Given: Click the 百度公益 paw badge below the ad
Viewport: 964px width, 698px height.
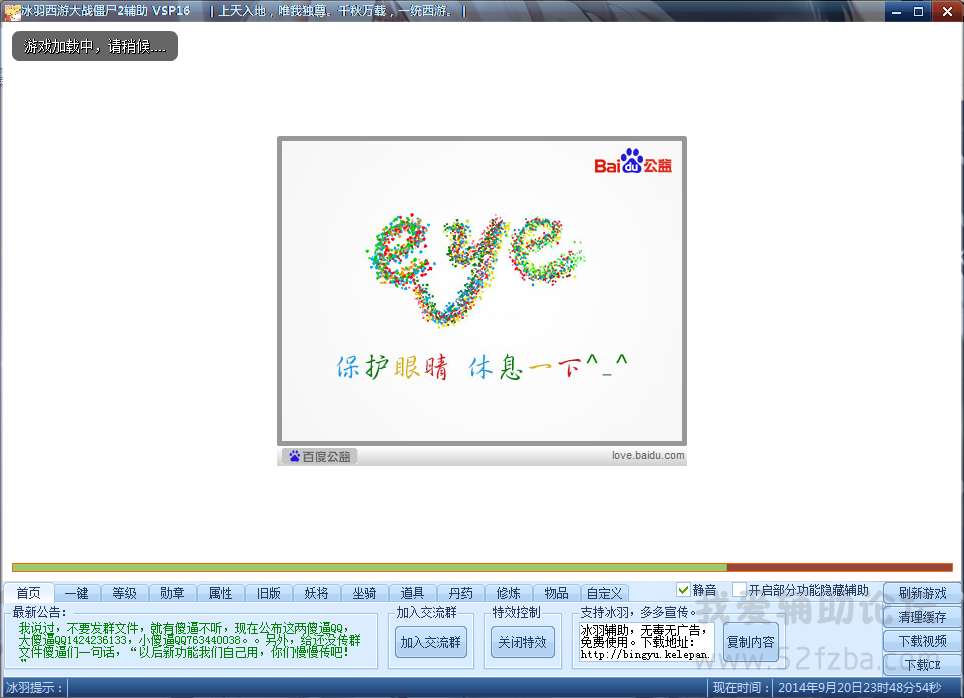Looking at the screenshot, I should point(320,456).
